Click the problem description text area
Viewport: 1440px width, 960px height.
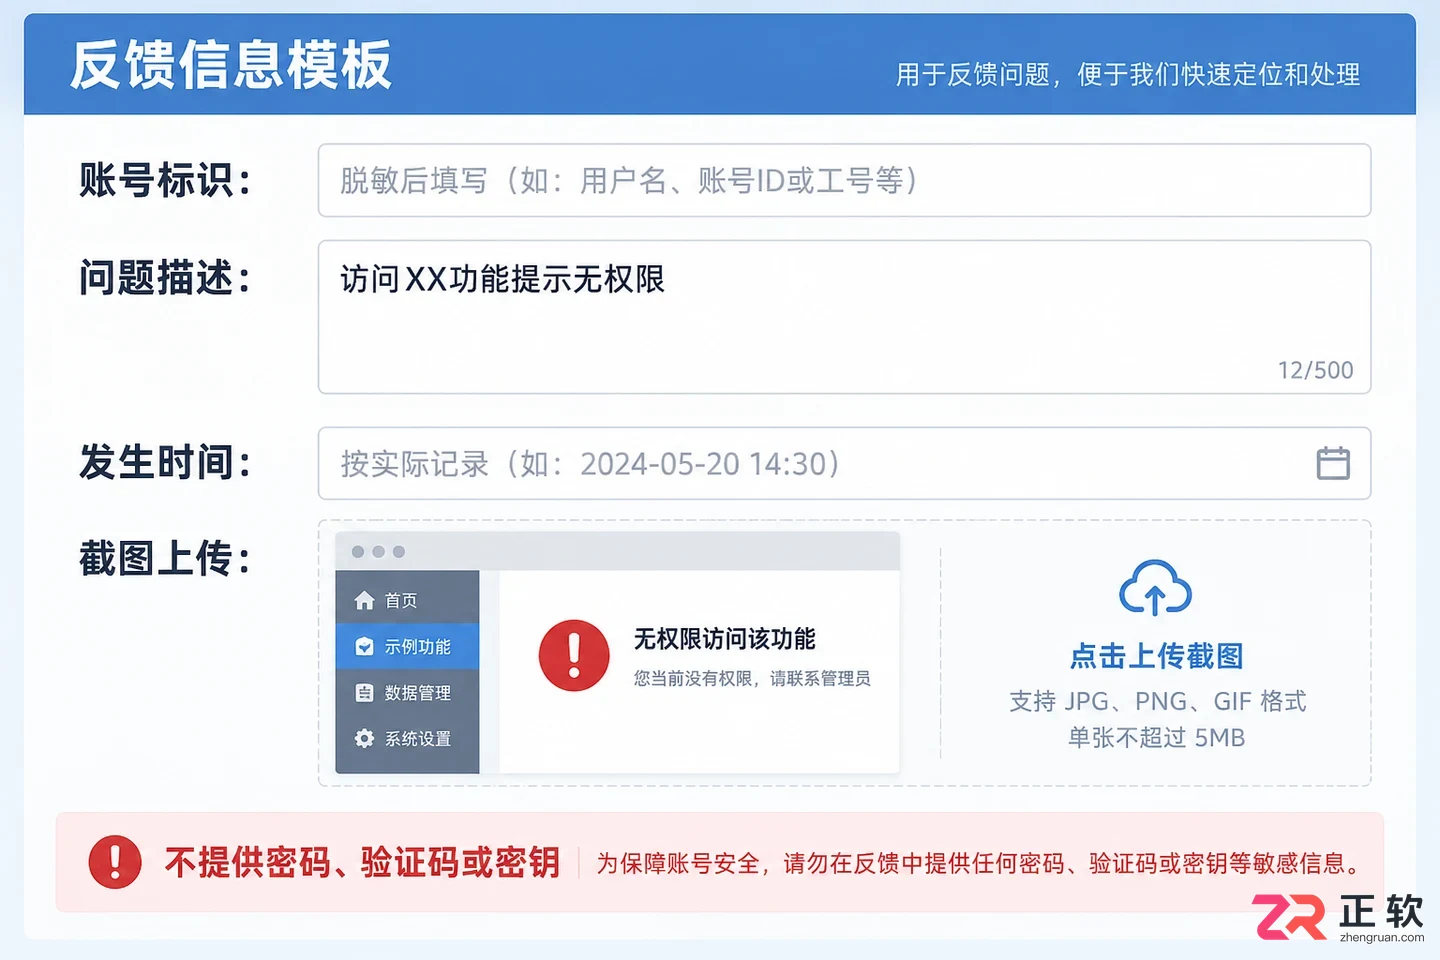(x=844, y=317)
